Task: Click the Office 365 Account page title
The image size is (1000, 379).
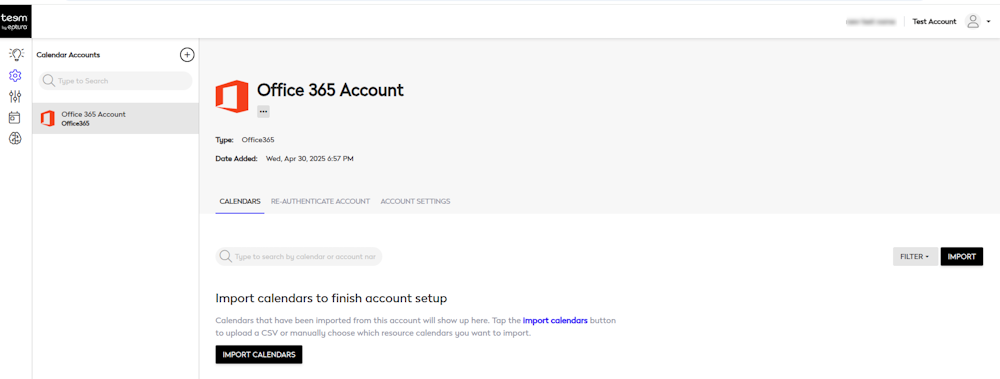Action: click(x=330, y=90)
